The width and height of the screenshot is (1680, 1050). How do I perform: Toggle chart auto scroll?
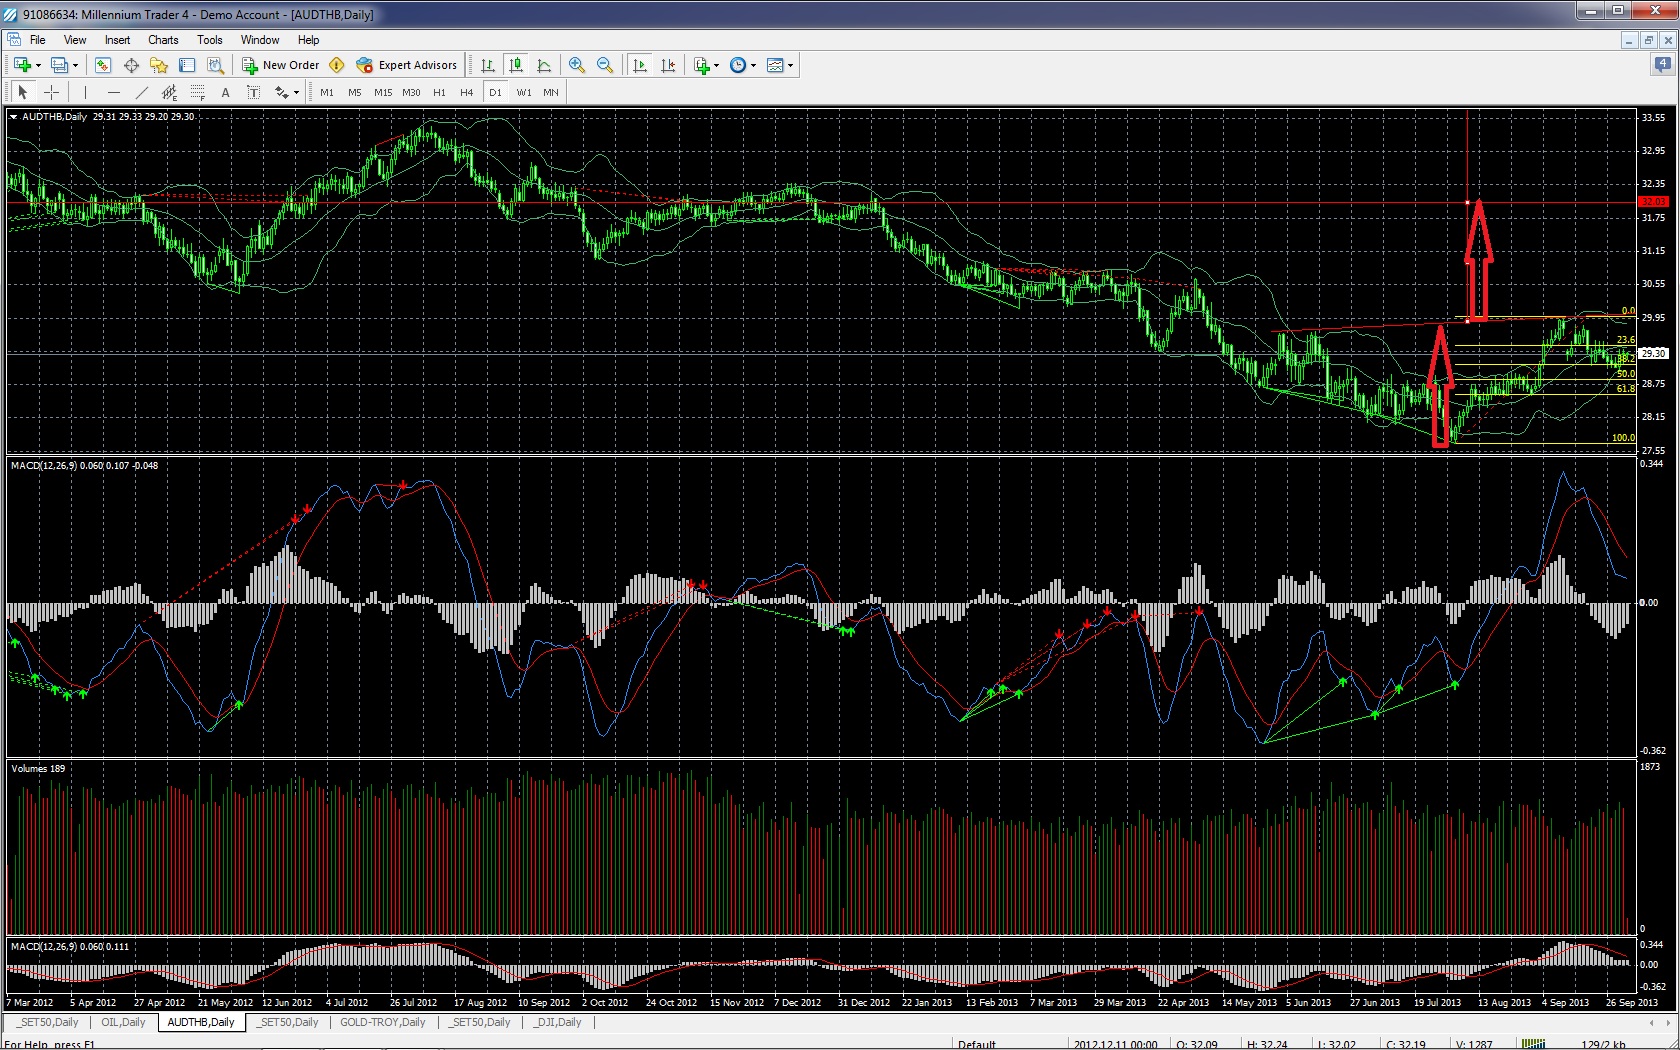tap(640, 65)
